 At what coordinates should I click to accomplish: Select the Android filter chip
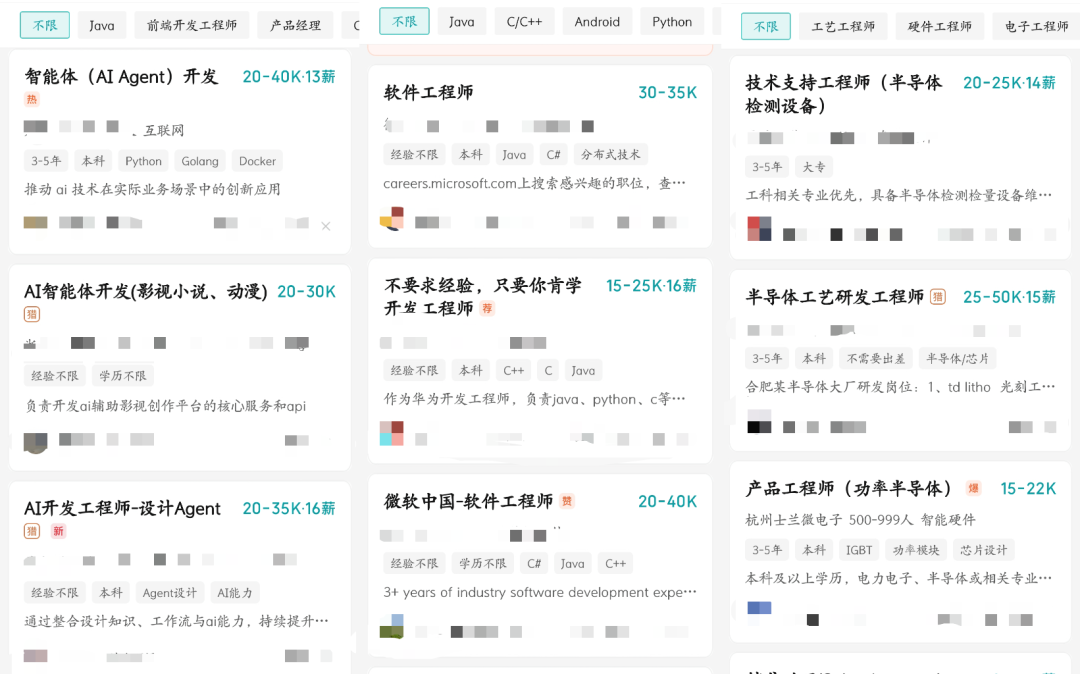point(597,20)
